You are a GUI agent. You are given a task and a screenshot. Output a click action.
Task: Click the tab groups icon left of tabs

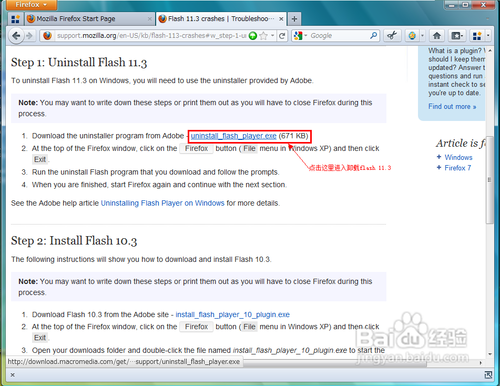tap(15, 19)
